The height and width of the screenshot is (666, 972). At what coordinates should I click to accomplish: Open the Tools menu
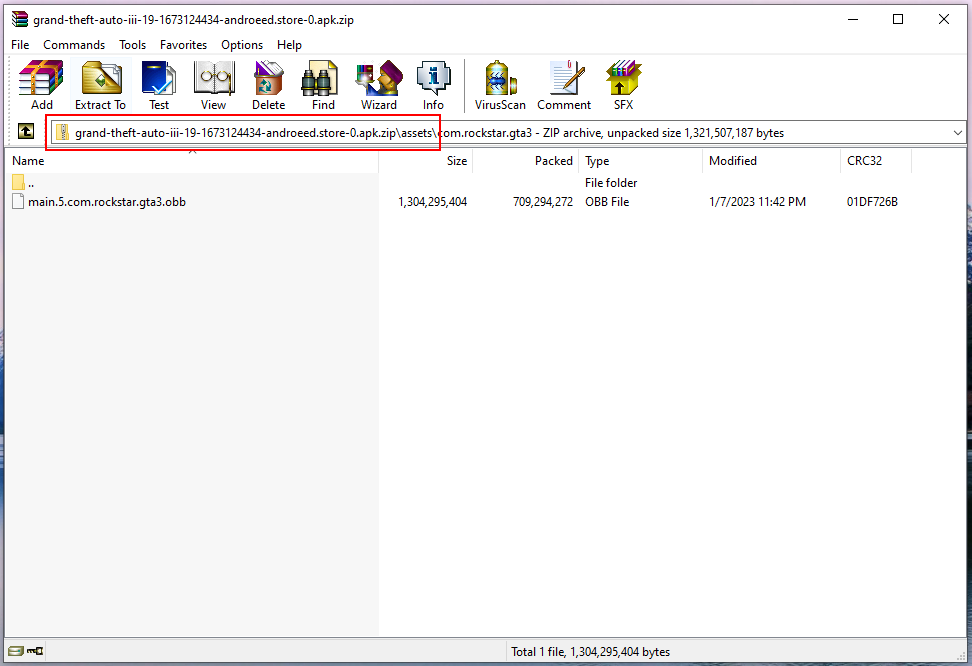132,45
